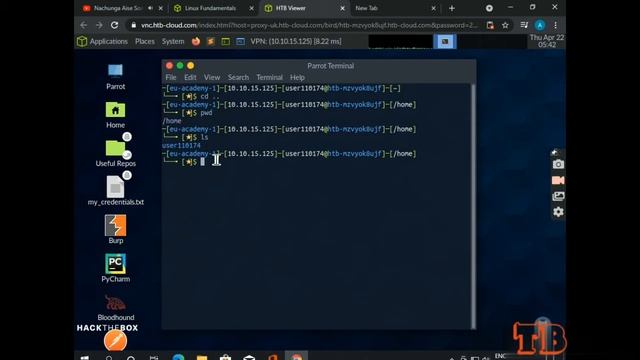
Task: Click the vnc.htb-cloud.com address bar
Action: point(309,25)
